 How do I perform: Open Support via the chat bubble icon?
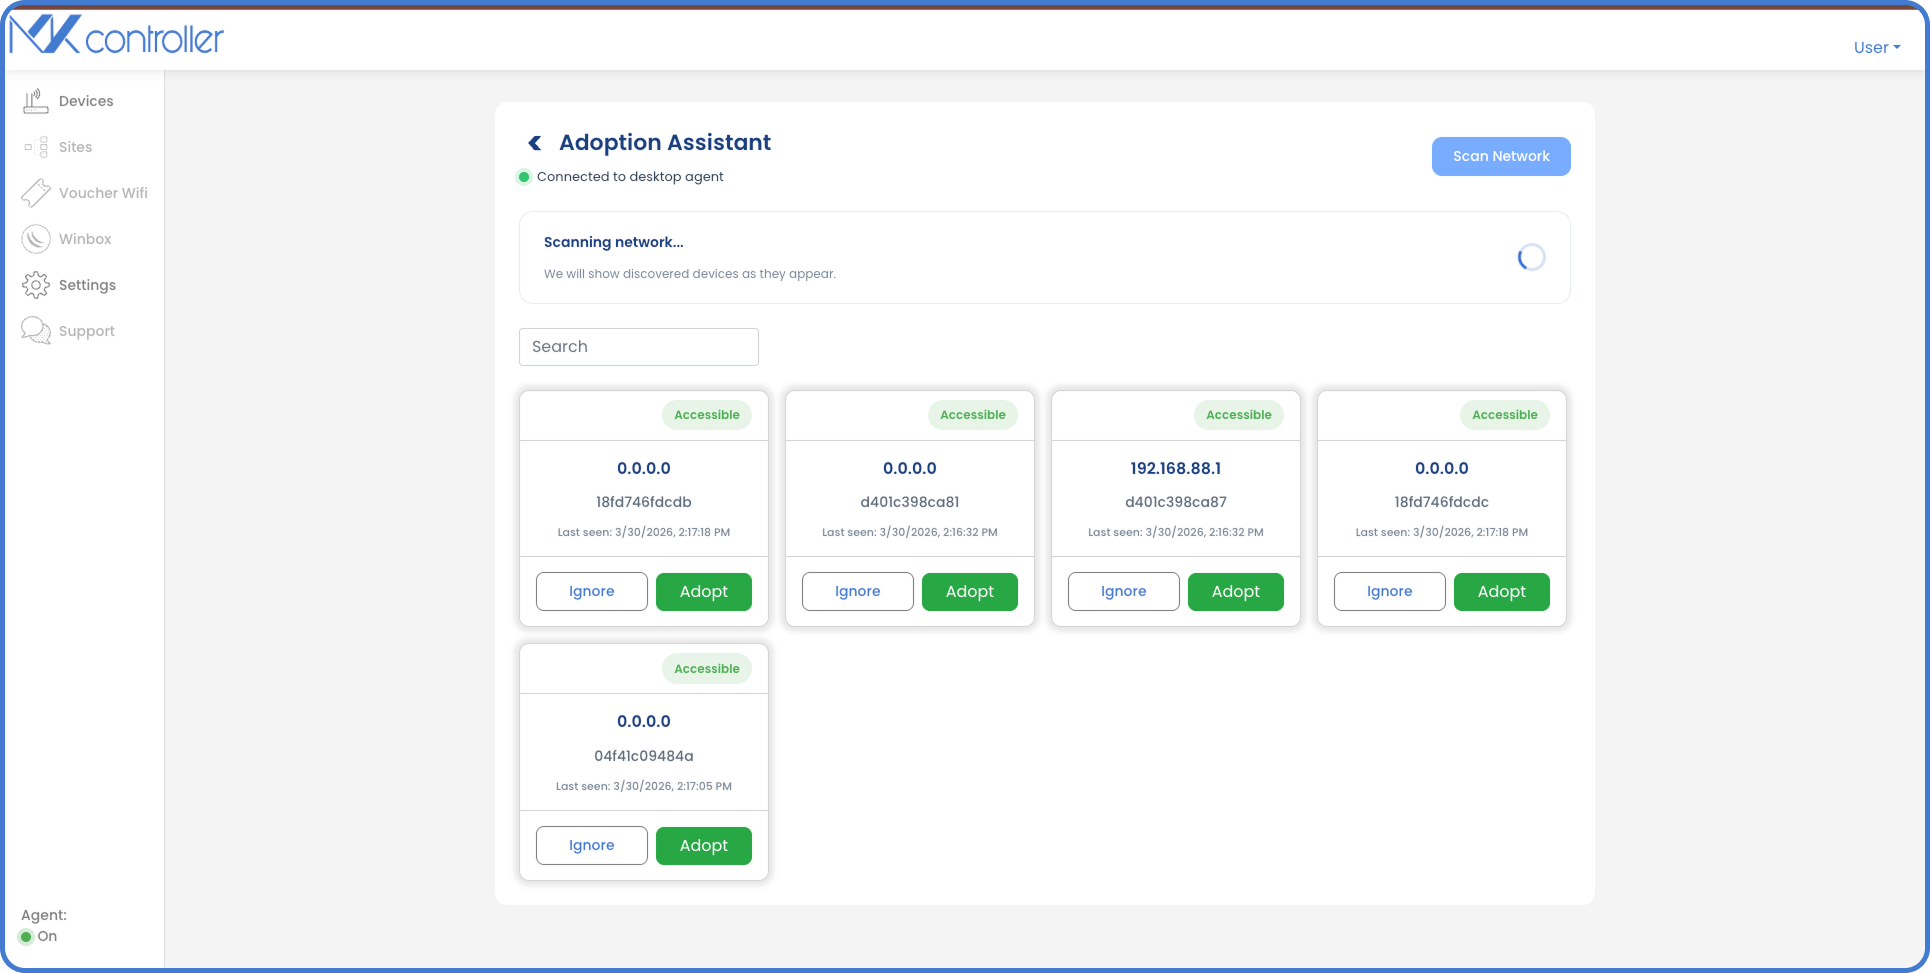pyautogui.click(x=36, y=330)
